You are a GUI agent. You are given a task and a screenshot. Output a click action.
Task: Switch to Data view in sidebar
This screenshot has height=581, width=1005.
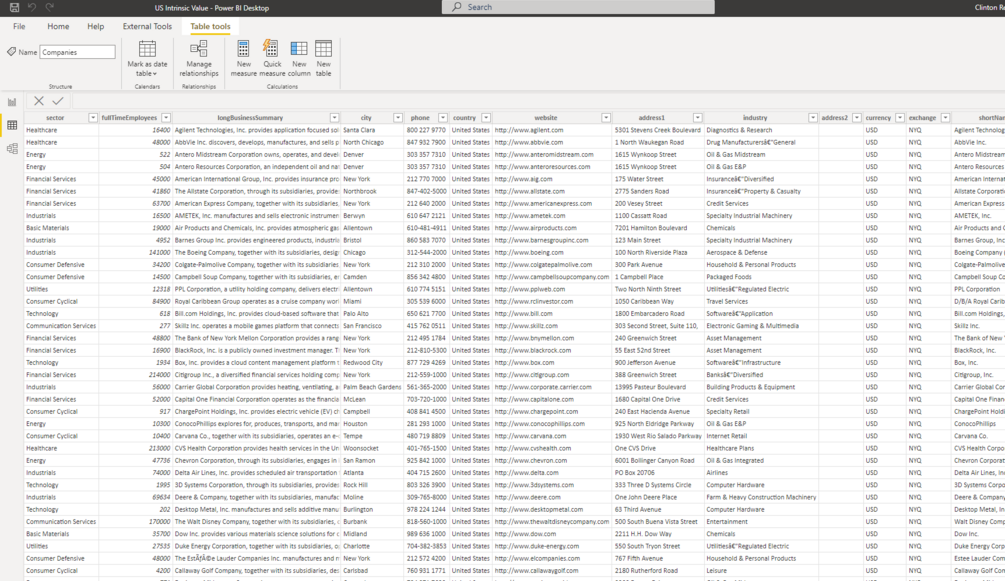pyautogui.click(x=12, y=125)
